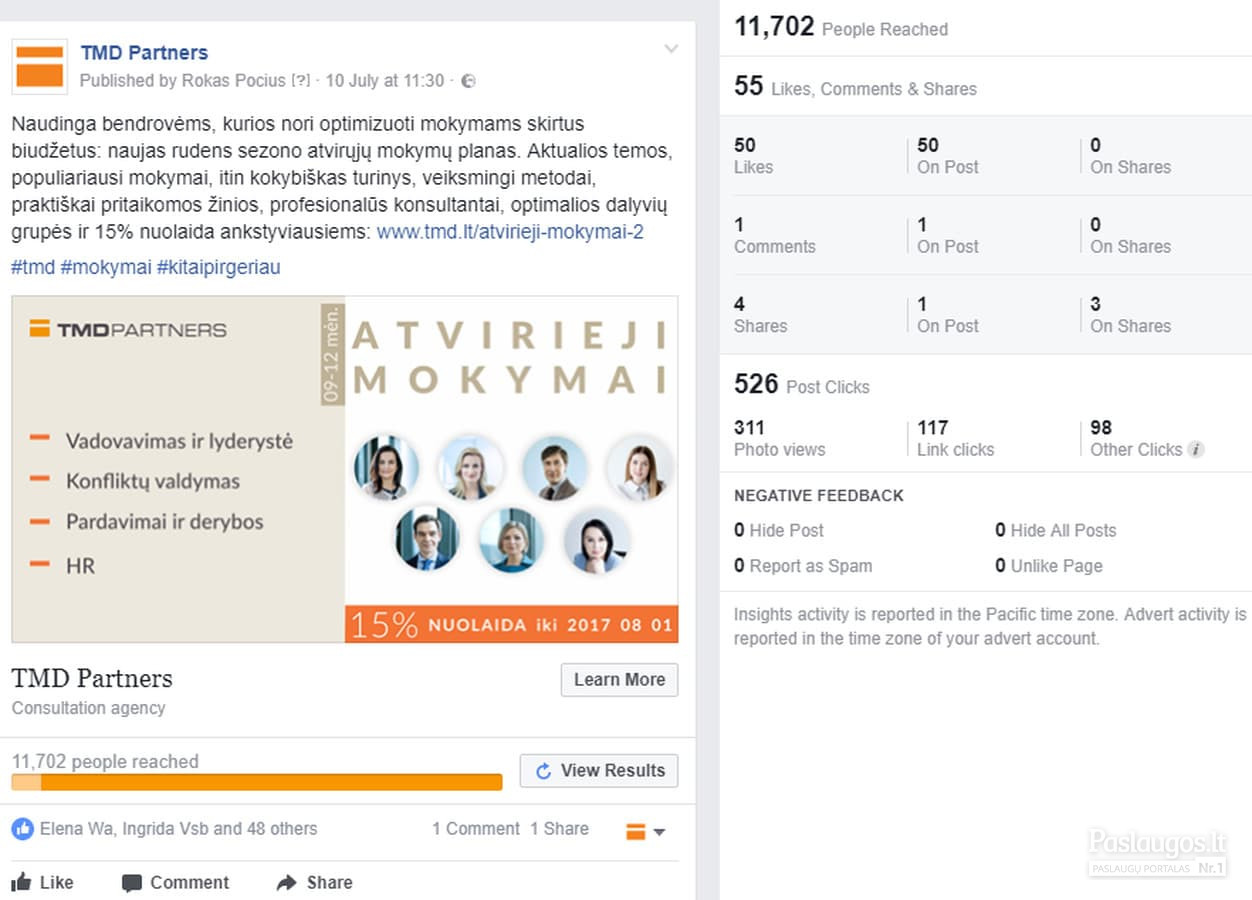The image size is (1252, 900).
Task: Click the 0 Unlike Page entry
Action: pyautogui.click(x=1049, y=566)
